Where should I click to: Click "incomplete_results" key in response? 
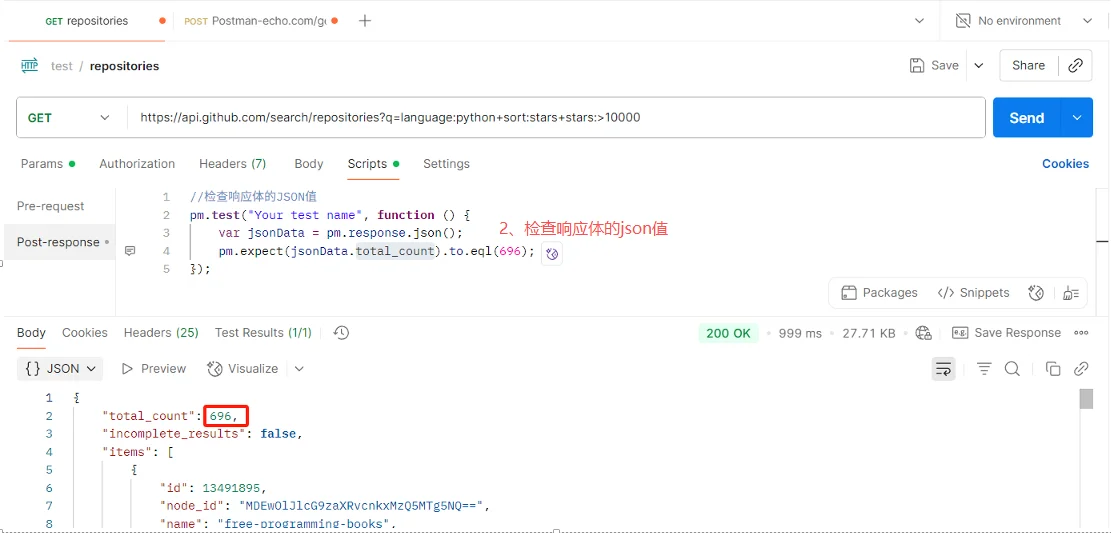click(x=174, y=433)
